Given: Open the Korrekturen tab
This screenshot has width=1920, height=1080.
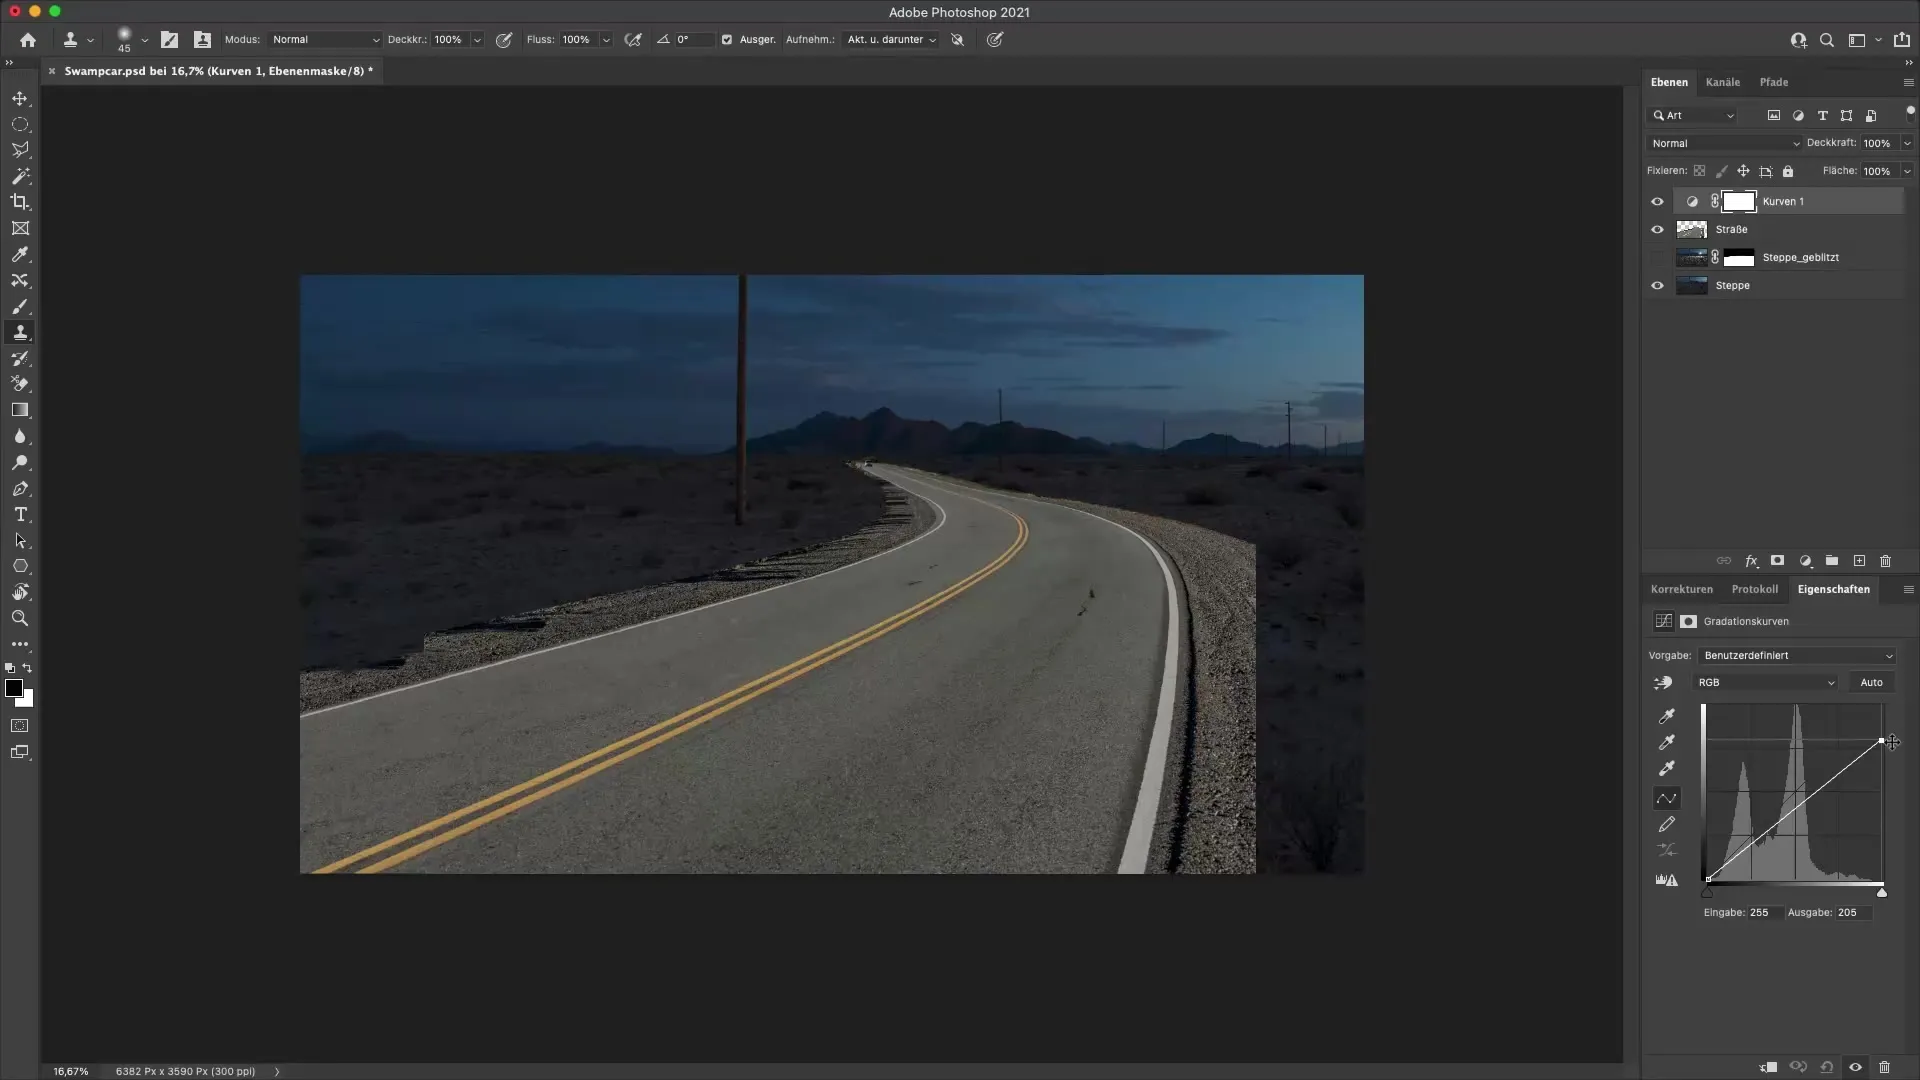Looking at the screenshot, I should (1681, 589).
